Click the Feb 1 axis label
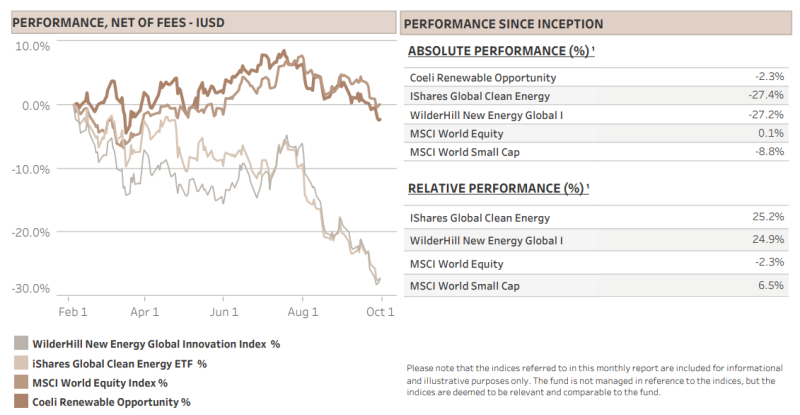Viewport: 800px width, 415px height. [72, 312]
